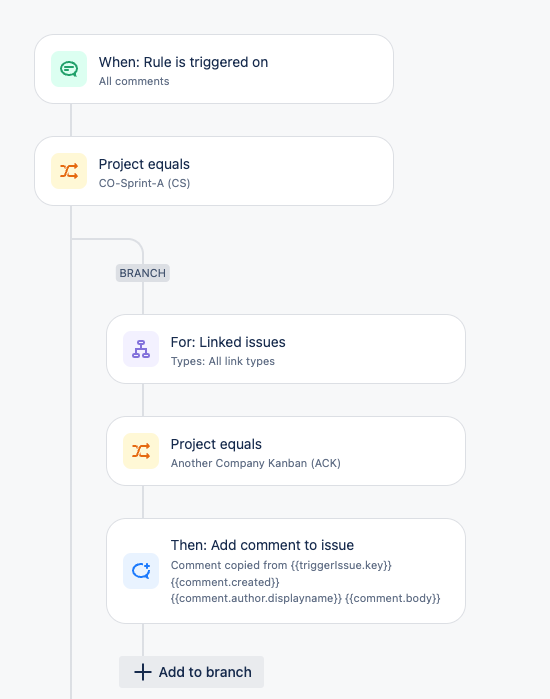Click the CO-Sprint-A (CS) project value

click(144, 183)
